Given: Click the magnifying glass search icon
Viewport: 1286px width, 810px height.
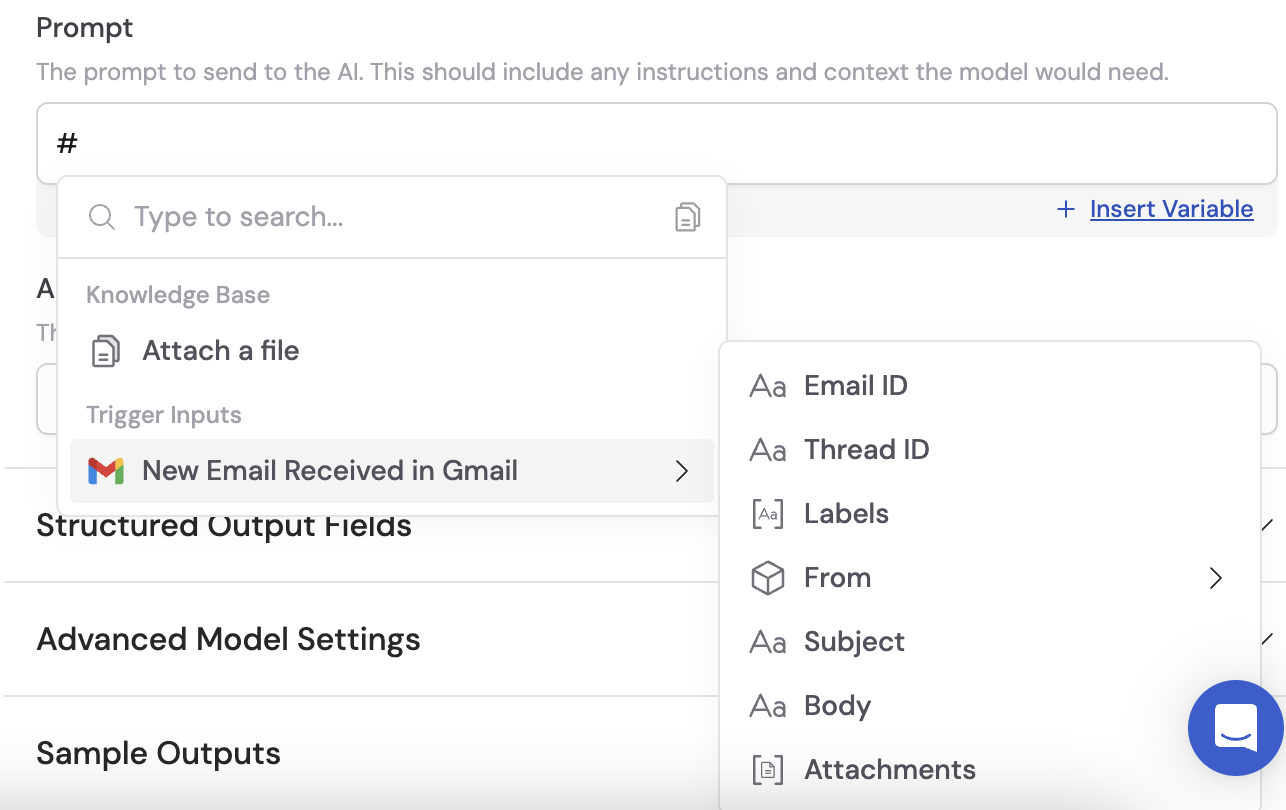Looking at the screenshot, I should tap(102, 216).
